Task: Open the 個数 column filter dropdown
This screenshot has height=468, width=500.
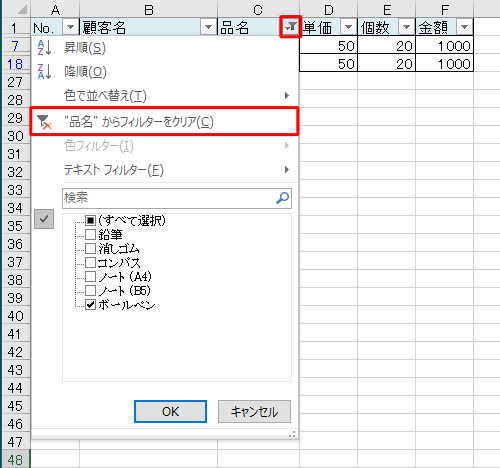Action: [406, 27]
